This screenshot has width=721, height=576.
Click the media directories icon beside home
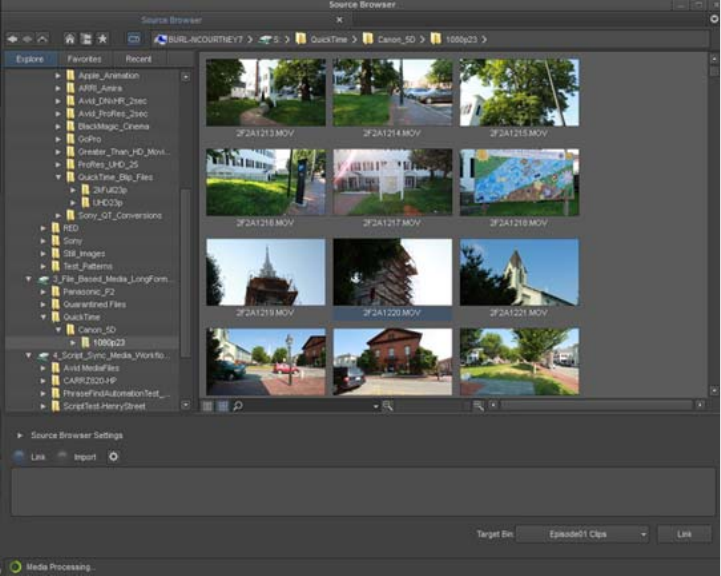(x=86, y=39)
